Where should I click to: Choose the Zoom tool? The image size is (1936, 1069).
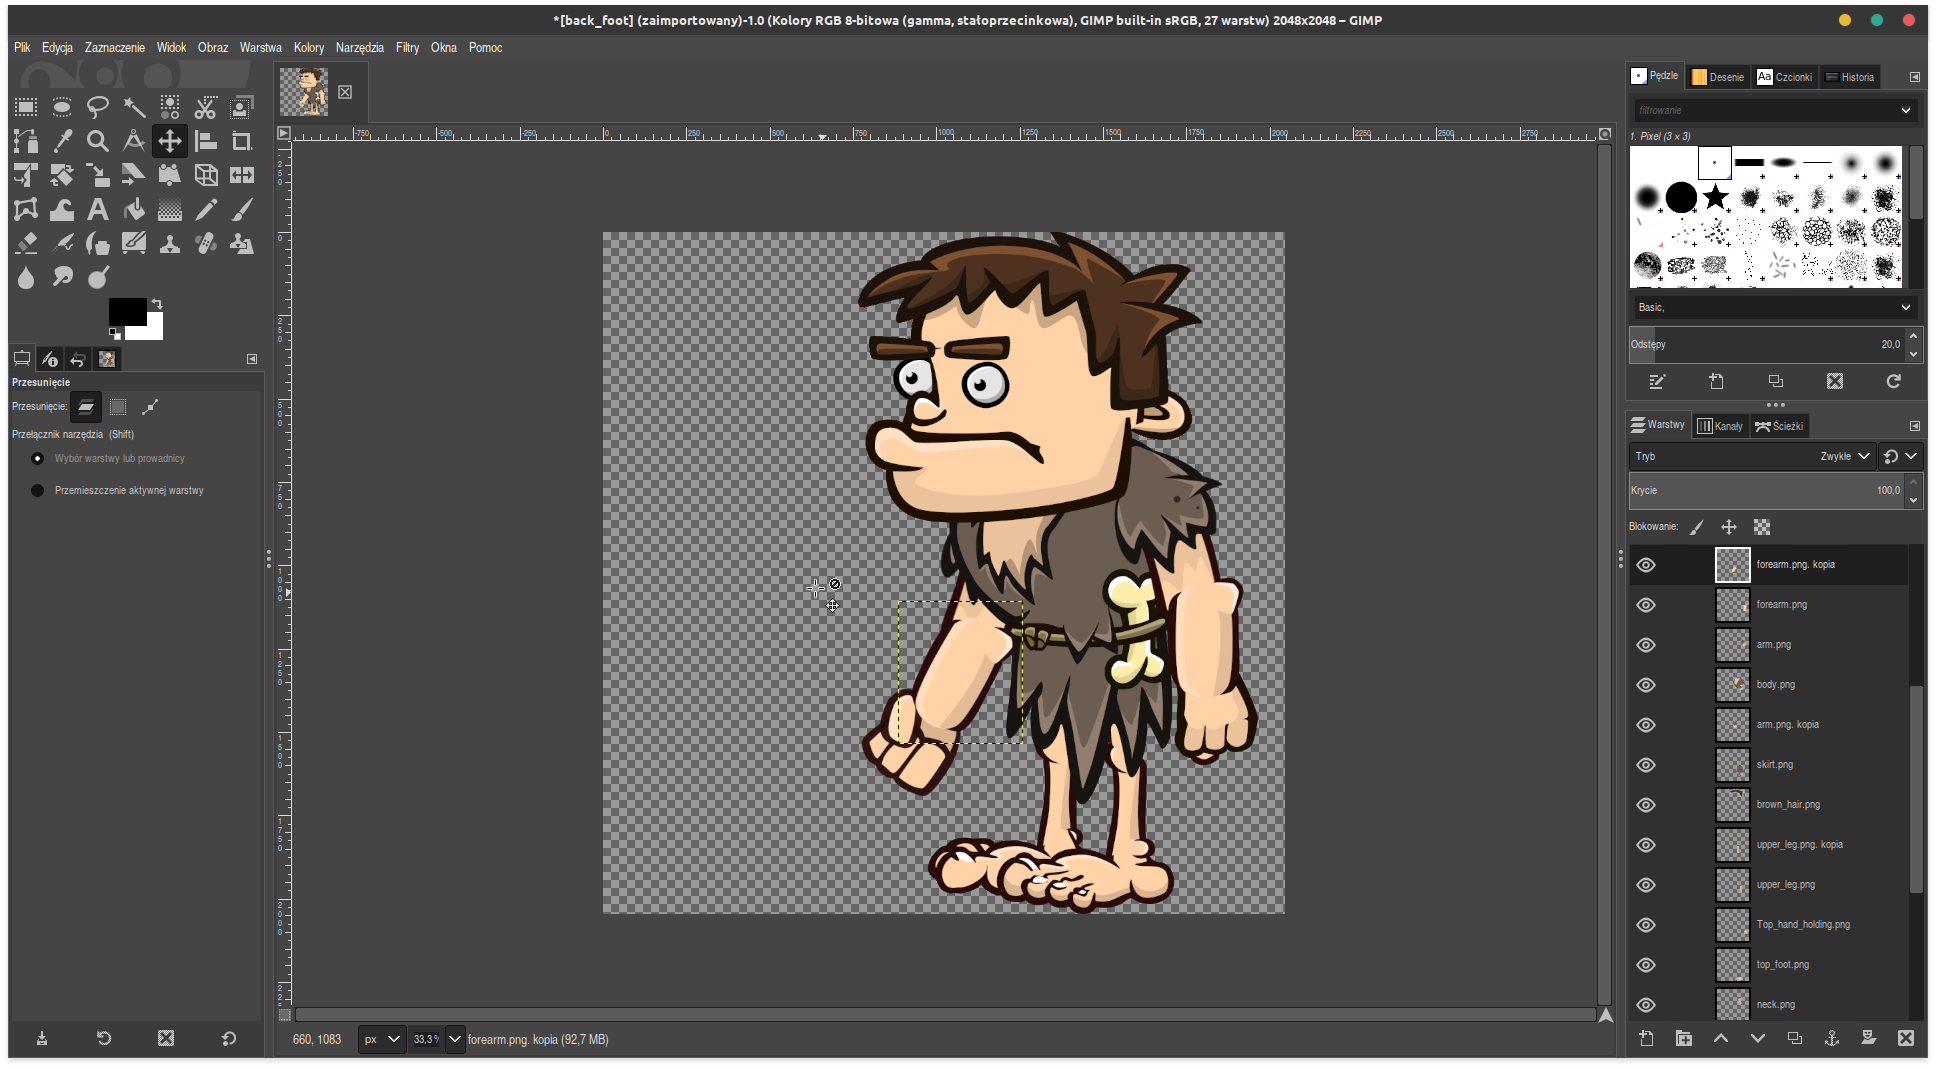98,141
